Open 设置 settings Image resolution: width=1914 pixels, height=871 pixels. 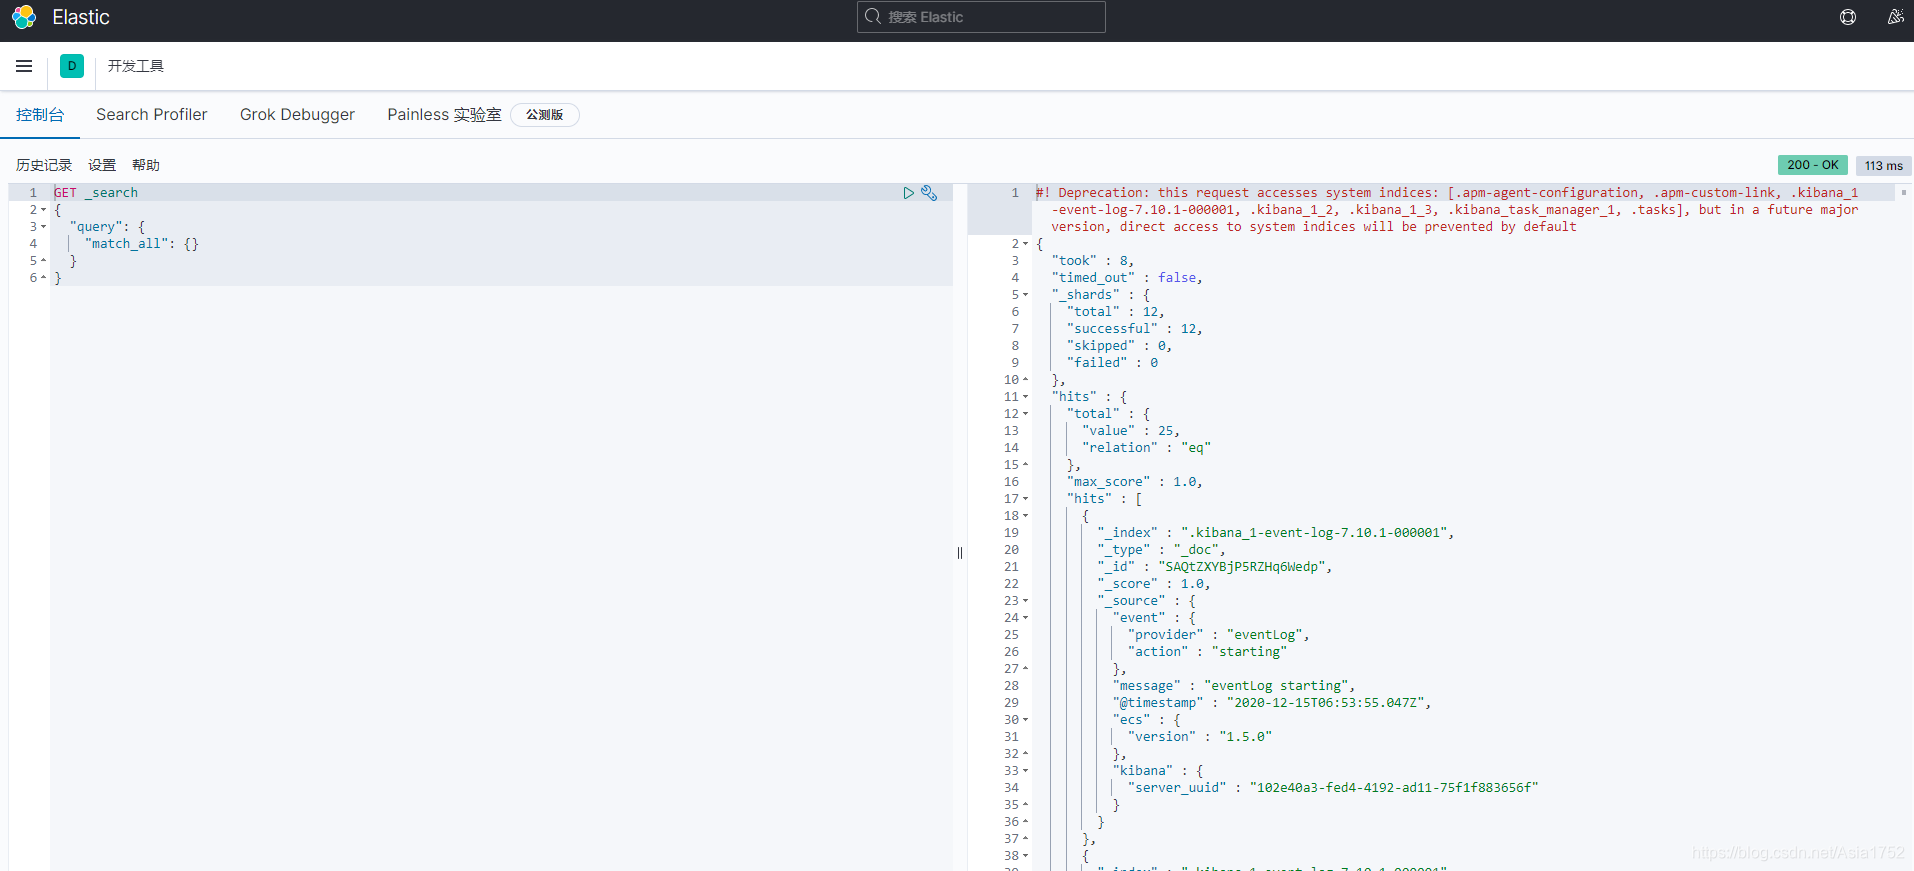click(102, 165)
